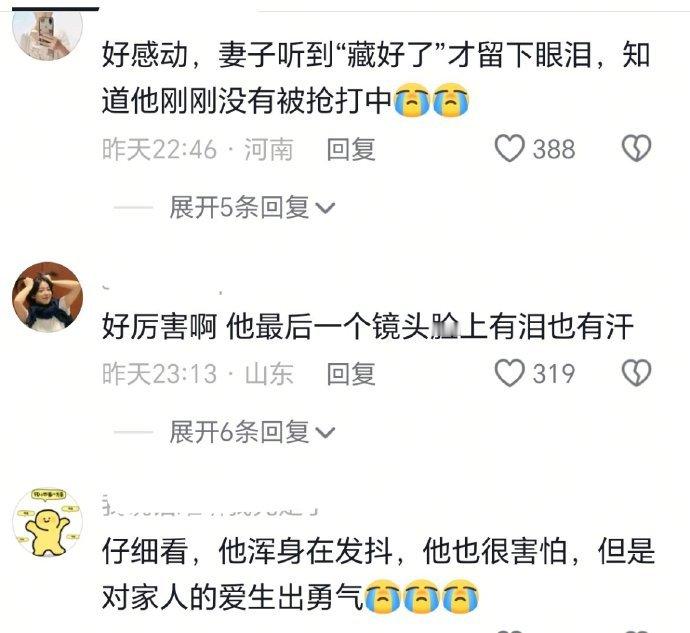690x633 pixels.
Task: Reply to the 昨天23:13 山东 comment
Action: coord(351,374)
